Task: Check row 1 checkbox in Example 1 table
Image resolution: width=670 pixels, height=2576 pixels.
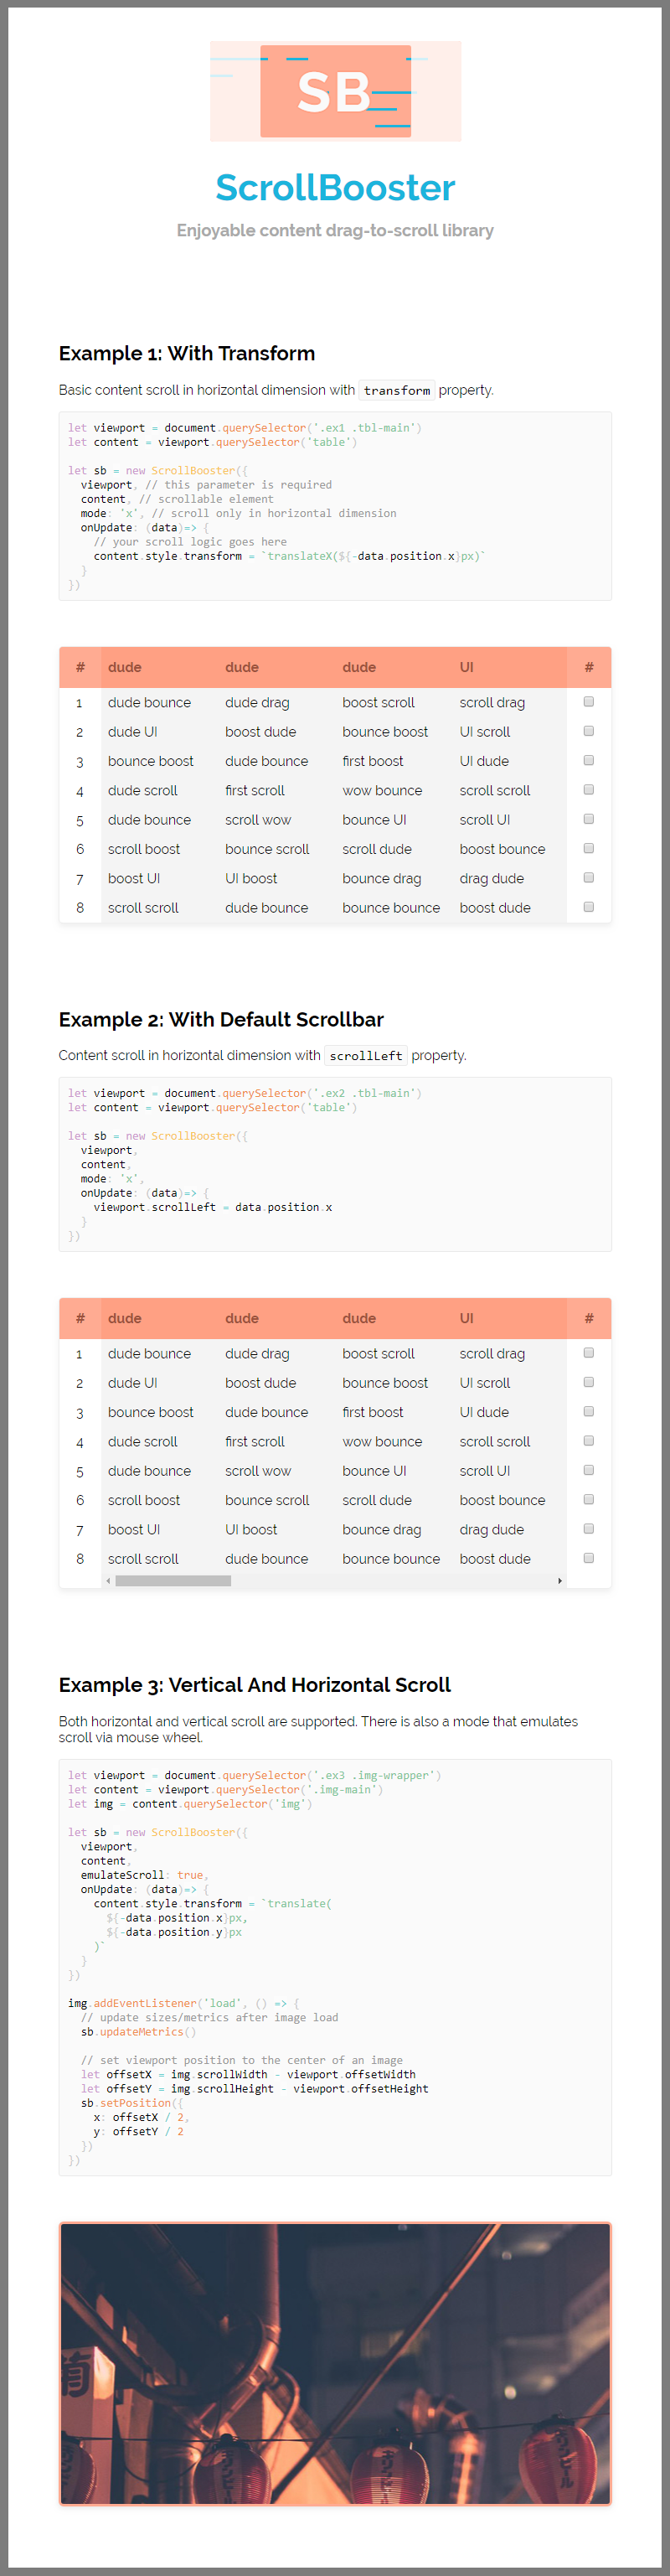Action: click(x=588, y=702)
